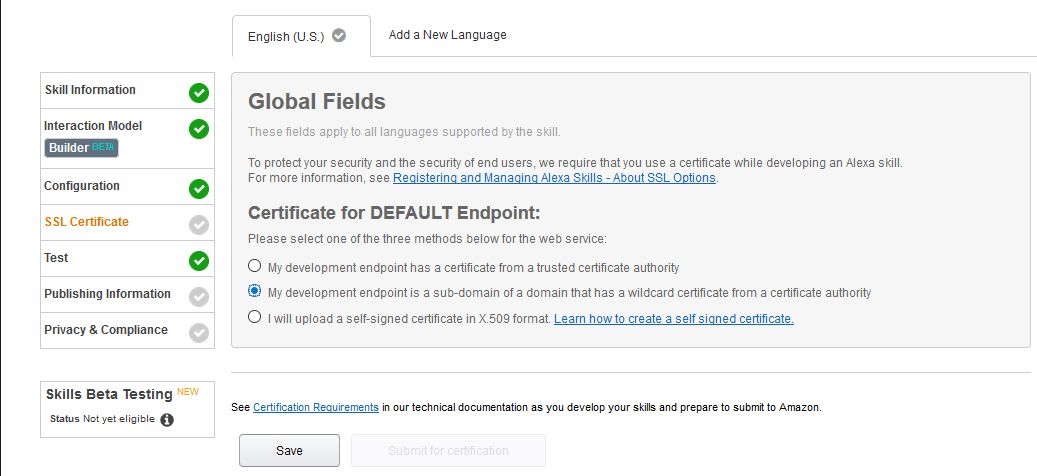Choose upload self-signed certificate radio option
The height and width of the screenshot is (476, 1037).
[x=255, y=318]
